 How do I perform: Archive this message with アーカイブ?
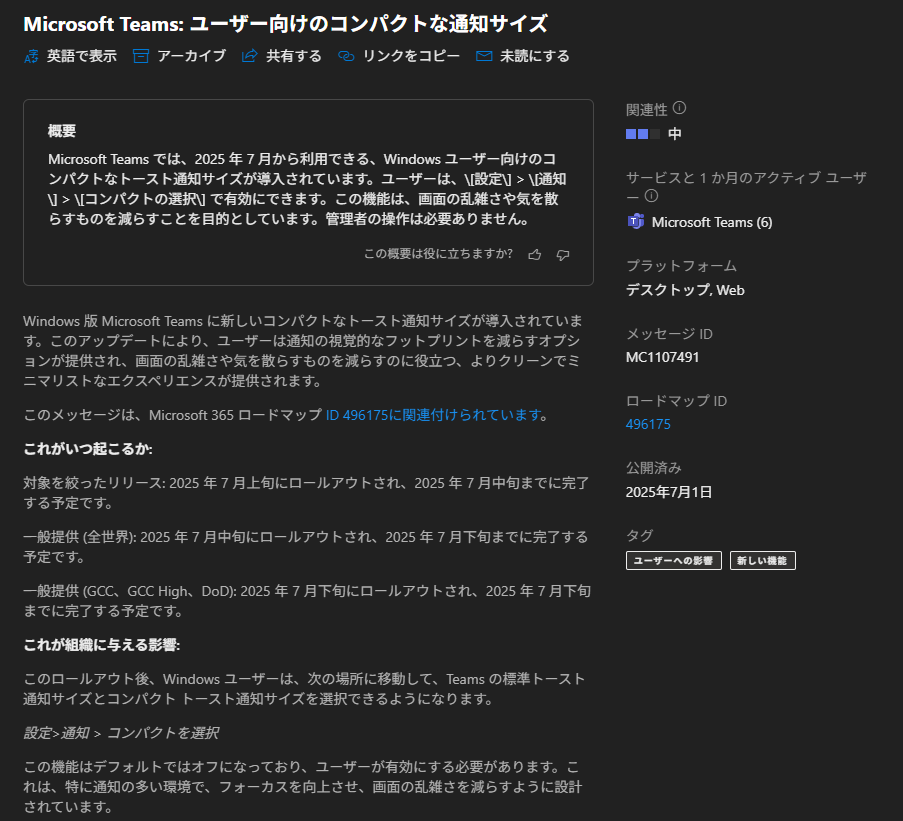179,56
